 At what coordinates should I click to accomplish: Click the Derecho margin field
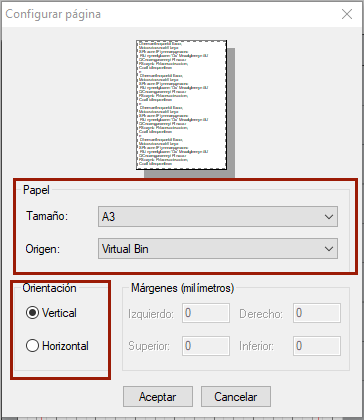pos(317,313)
